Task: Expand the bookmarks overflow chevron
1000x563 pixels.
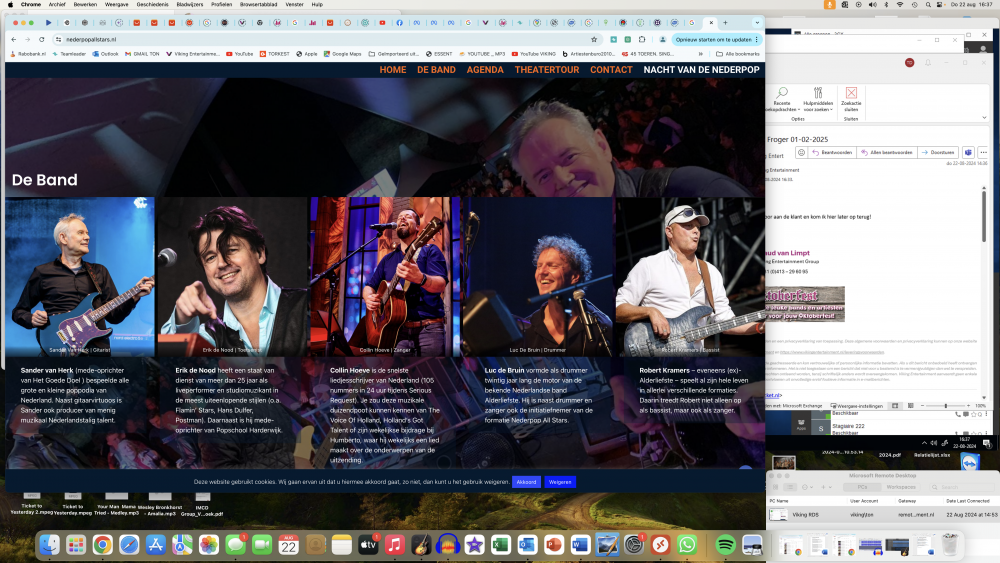Action: [x=701, y=54]
